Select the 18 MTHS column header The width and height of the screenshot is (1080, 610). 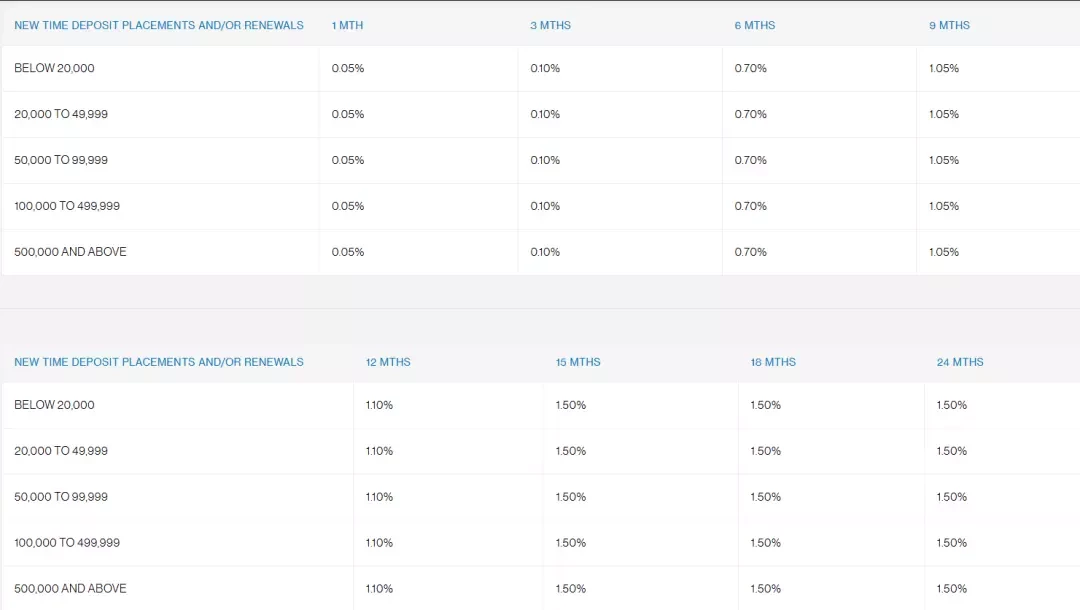pyautogui.click(x=773, y=362)
